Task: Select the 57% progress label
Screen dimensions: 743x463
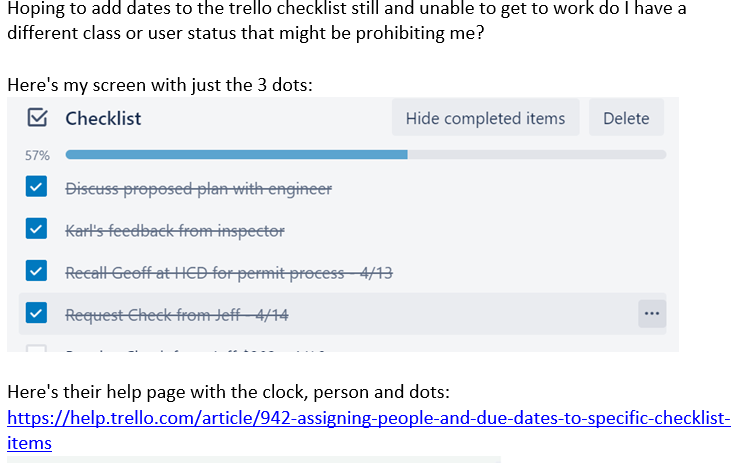Action: 37,155
